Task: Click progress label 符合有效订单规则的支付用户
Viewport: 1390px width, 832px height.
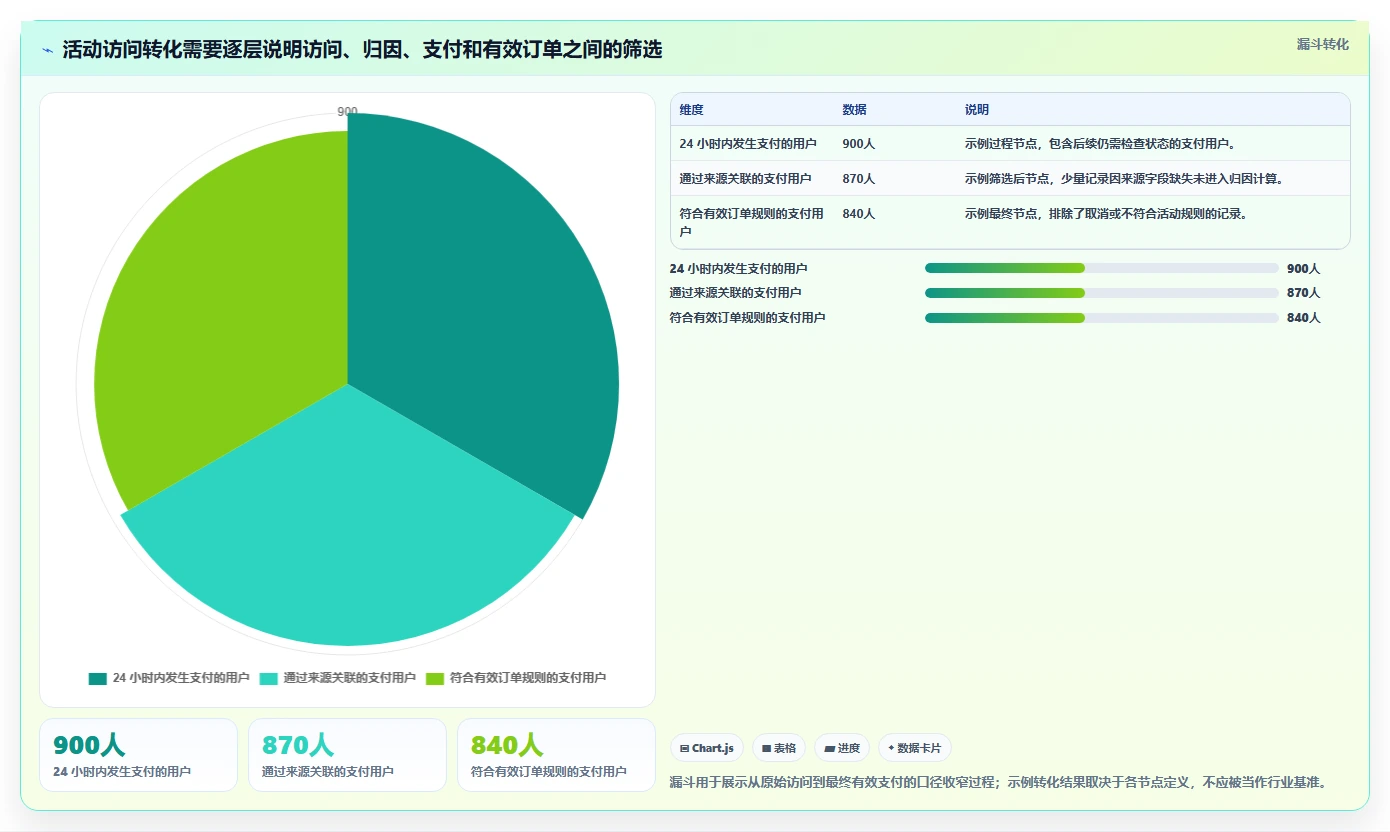Action: (747, 318)
